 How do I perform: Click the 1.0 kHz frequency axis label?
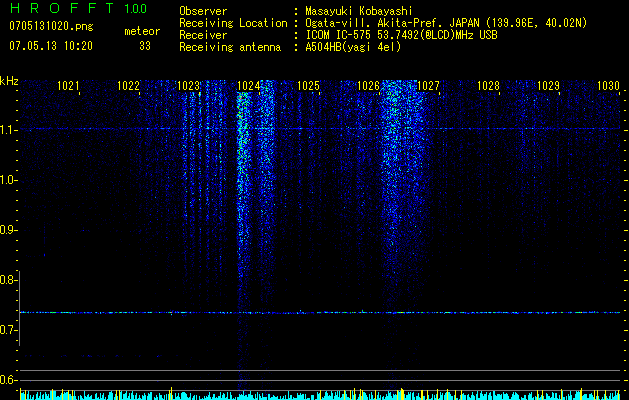[7, 180]
